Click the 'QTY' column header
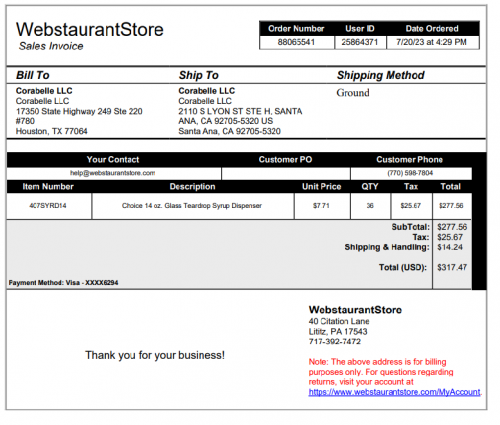This screenshot has height=425, width=500. (370, 187)
